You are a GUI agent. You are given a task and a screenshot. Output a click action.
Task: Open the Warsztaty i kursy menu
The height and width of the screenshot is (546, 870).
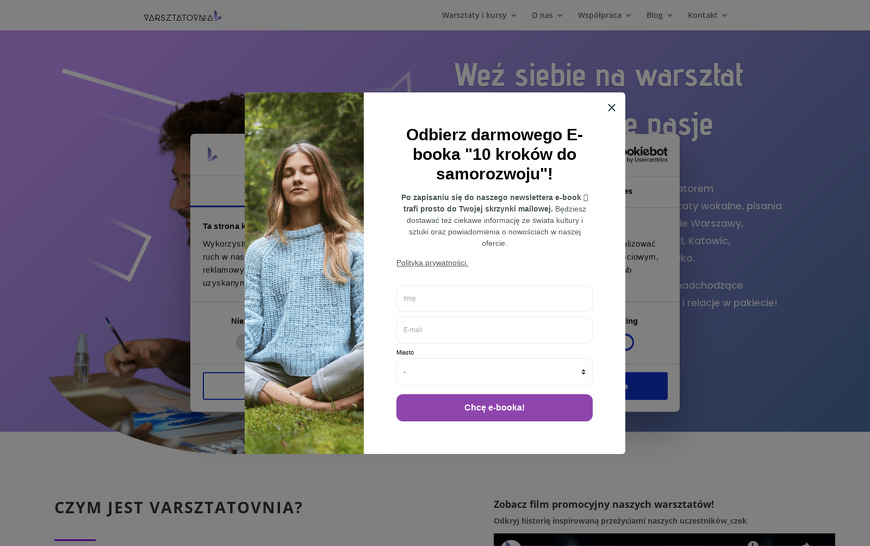tap(479, 15)
